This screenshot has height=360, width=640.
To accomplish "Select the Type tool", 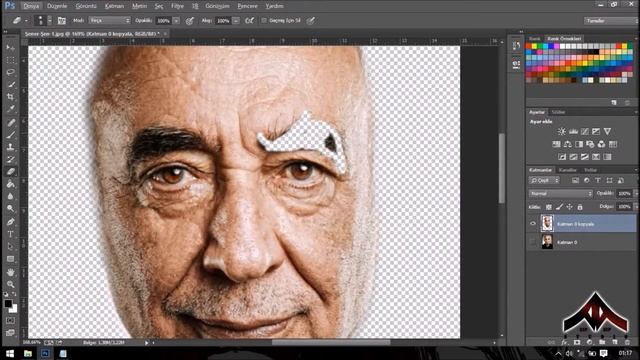I will click(11, 234).
